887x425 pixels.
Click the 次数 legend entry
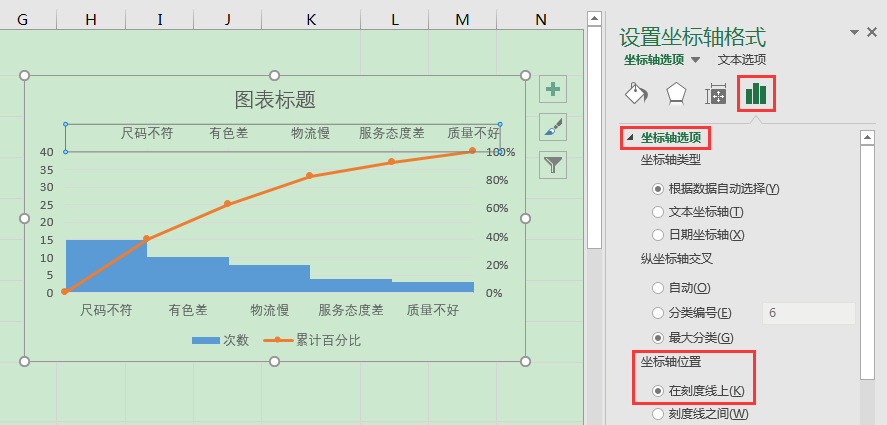[x=221, y=340]
